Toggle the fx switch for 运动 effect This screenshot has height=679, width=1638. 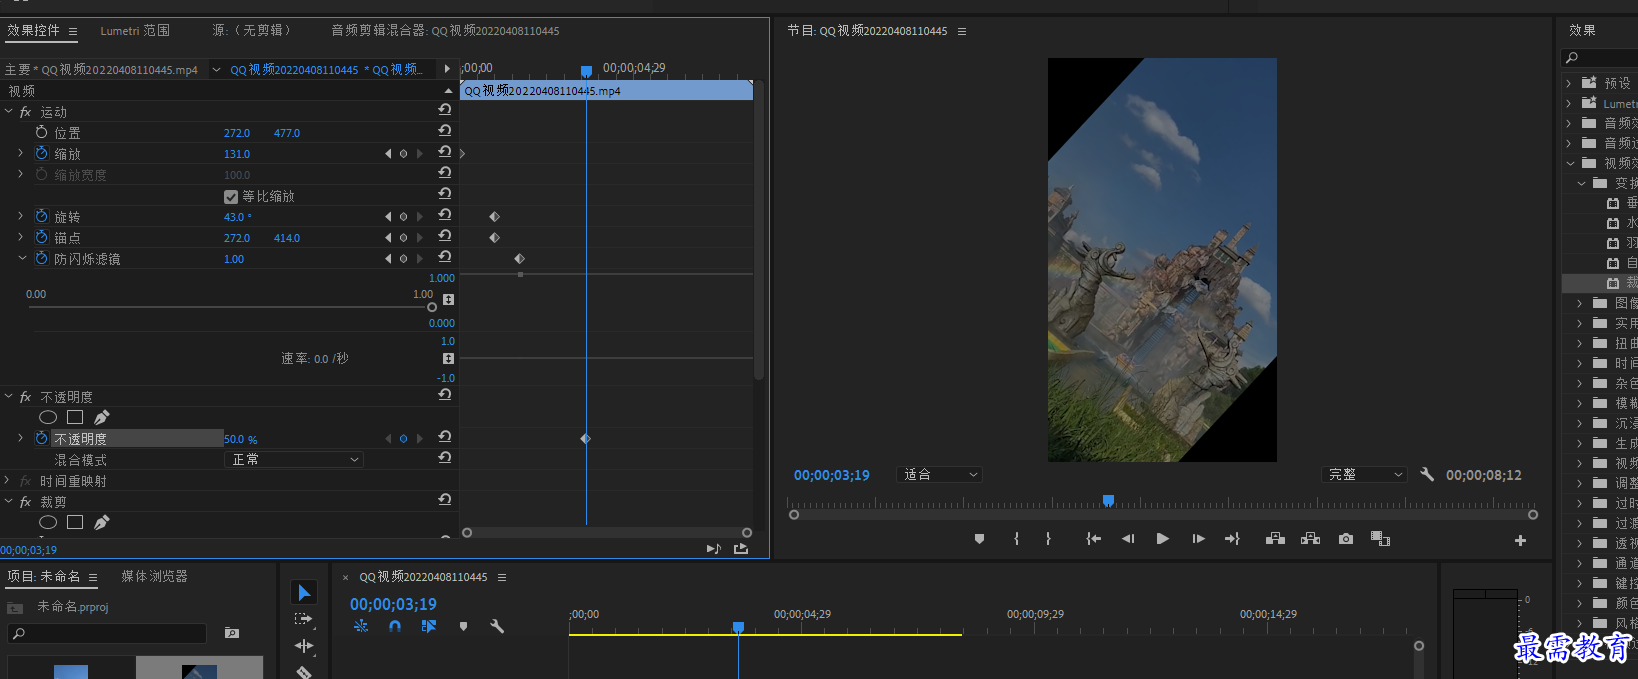click(26, 112)
